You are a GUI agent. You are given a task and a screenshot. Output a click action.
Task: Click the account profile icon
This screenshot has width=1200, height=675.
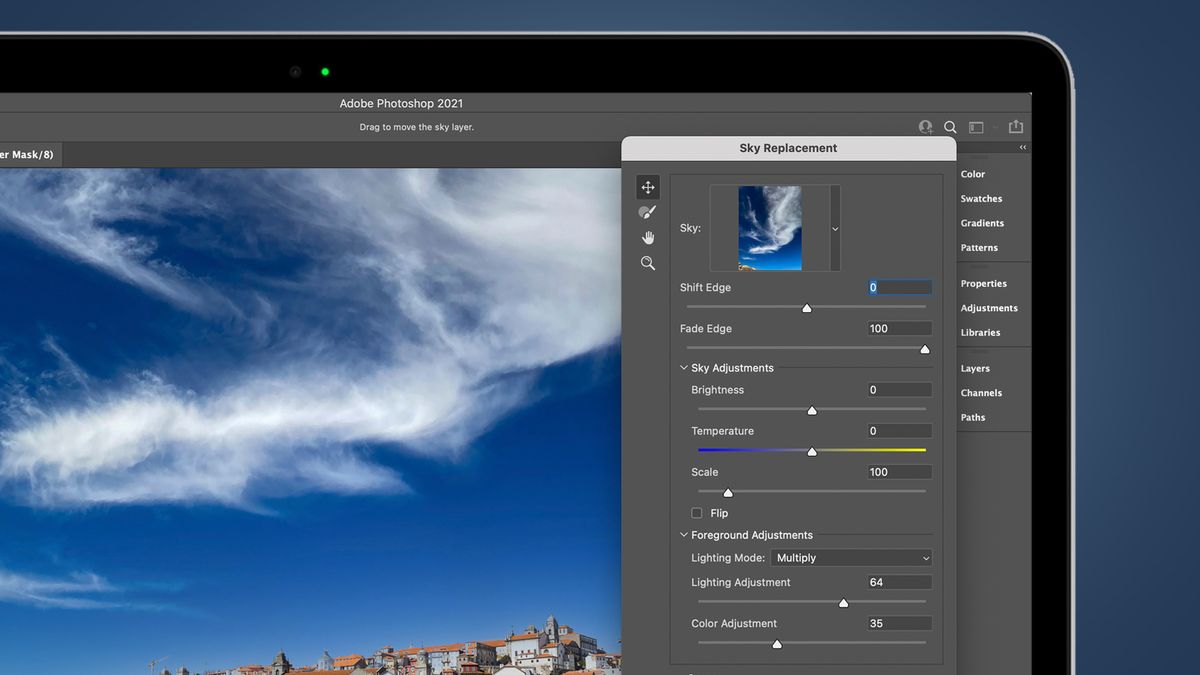(x=925, y=127)
